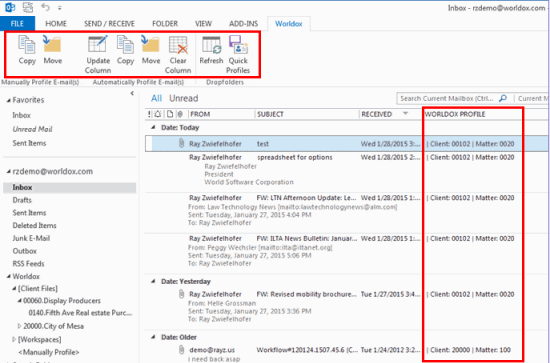Switch to the FOLDER tab
This screenshot has width=550, height=363.
(x=165, y=24)
